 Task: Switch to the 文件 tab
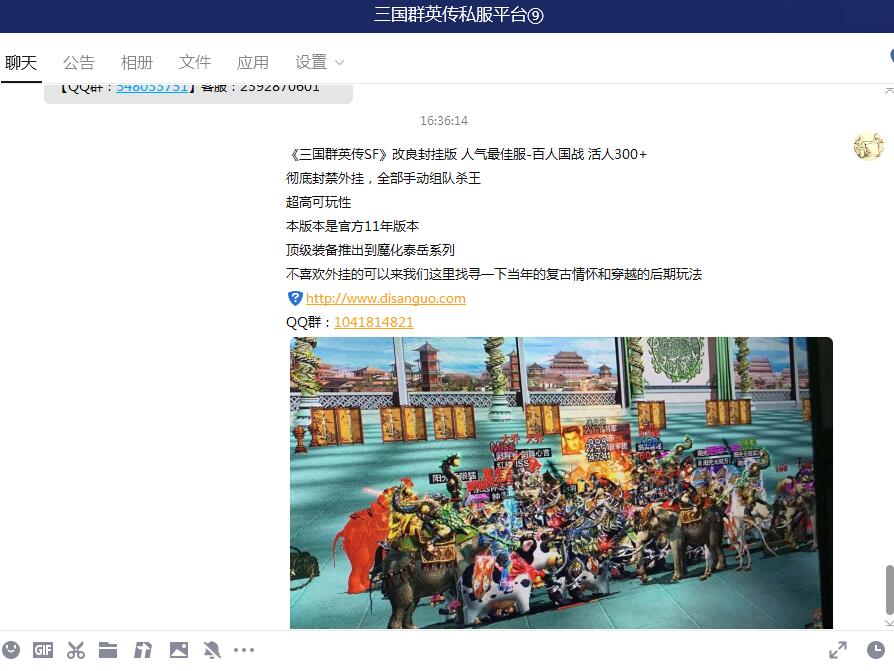(x=195, y=63)
